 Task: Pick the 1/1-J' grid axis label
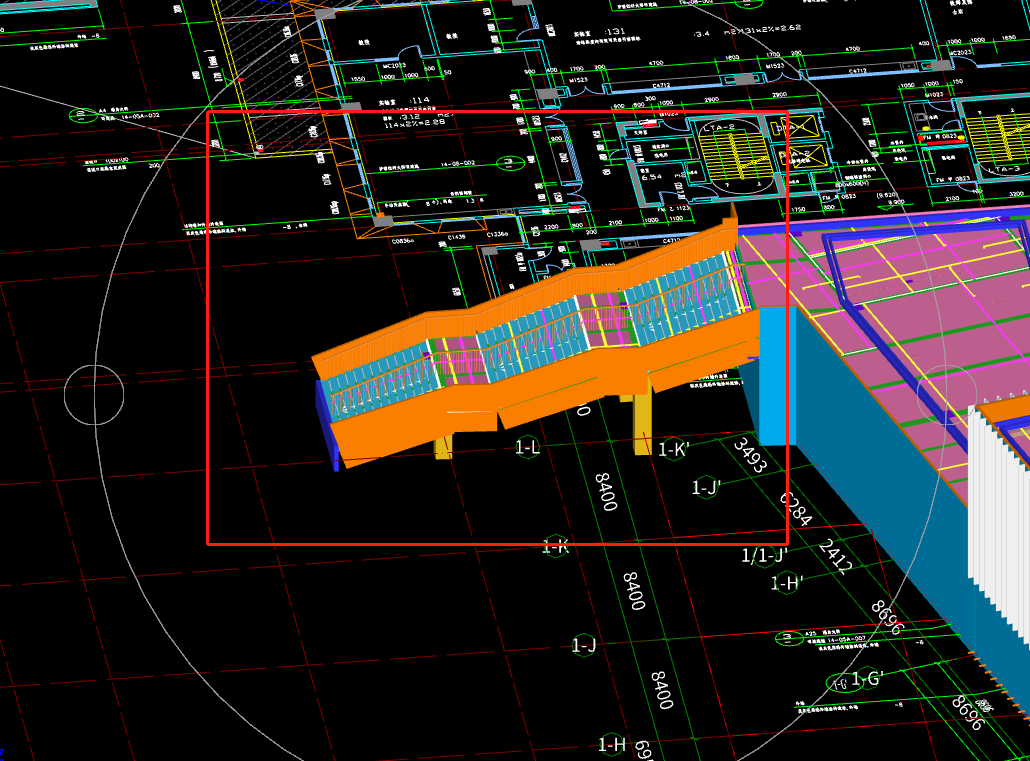click(x=764, y=555)
